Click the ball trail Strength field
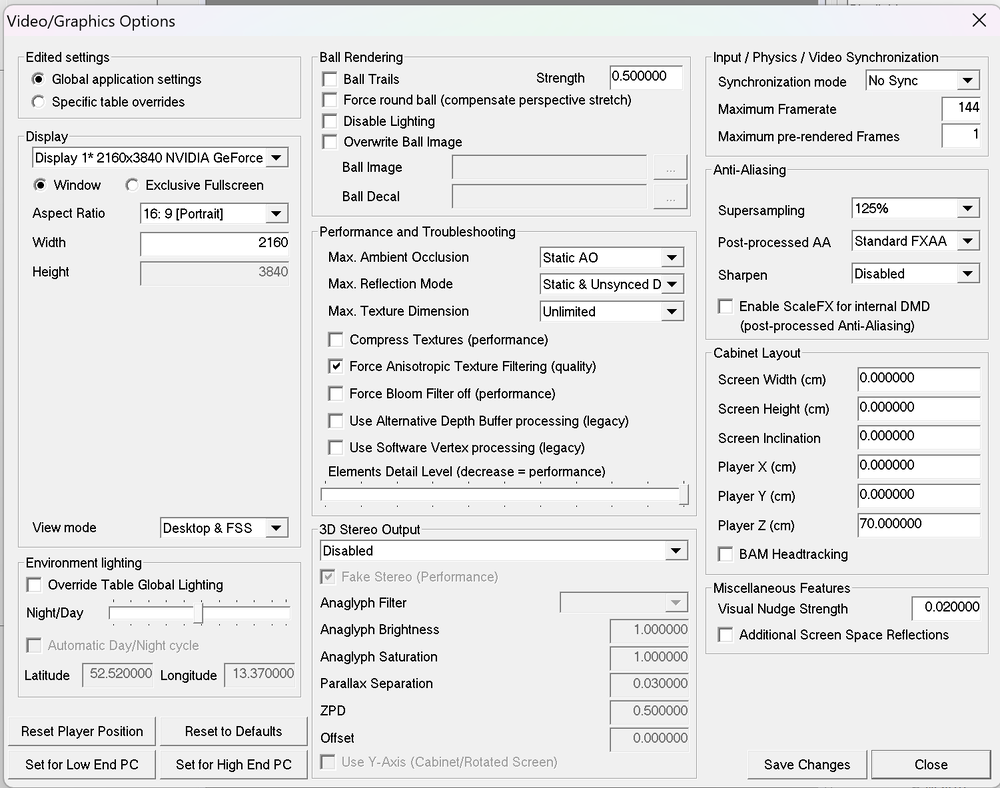 coord(645,77)
